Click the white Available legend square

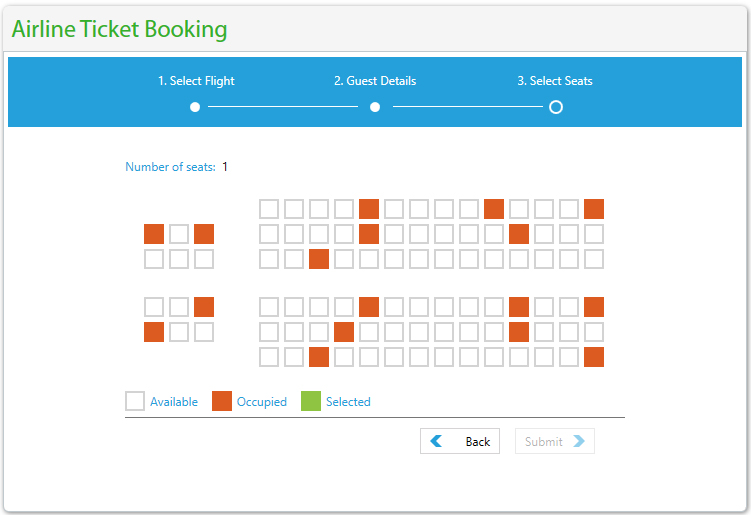point(135,401)
